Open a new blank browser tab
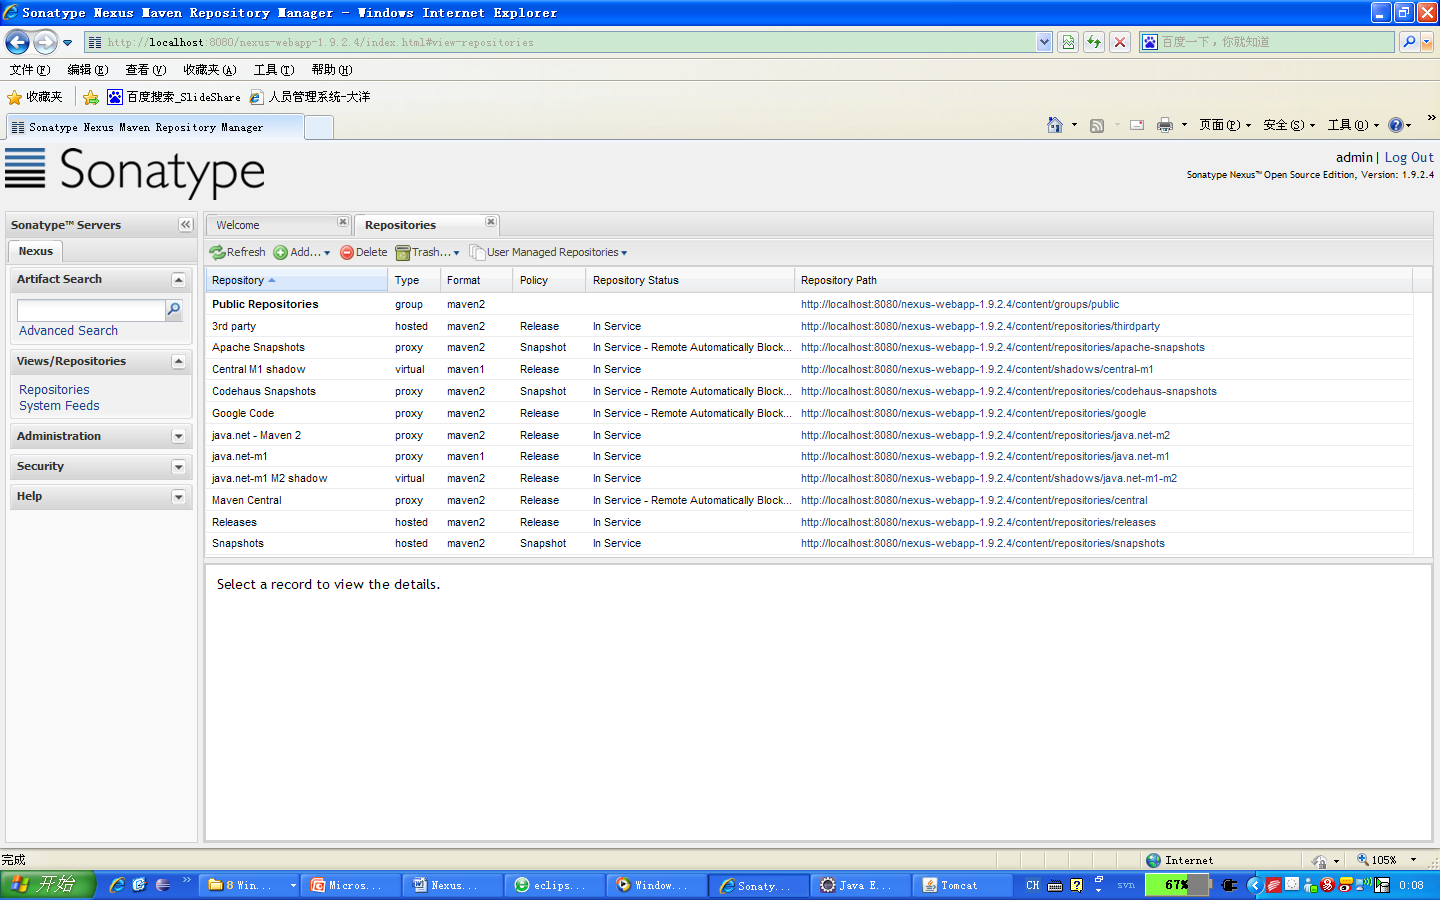 (318, 127)
